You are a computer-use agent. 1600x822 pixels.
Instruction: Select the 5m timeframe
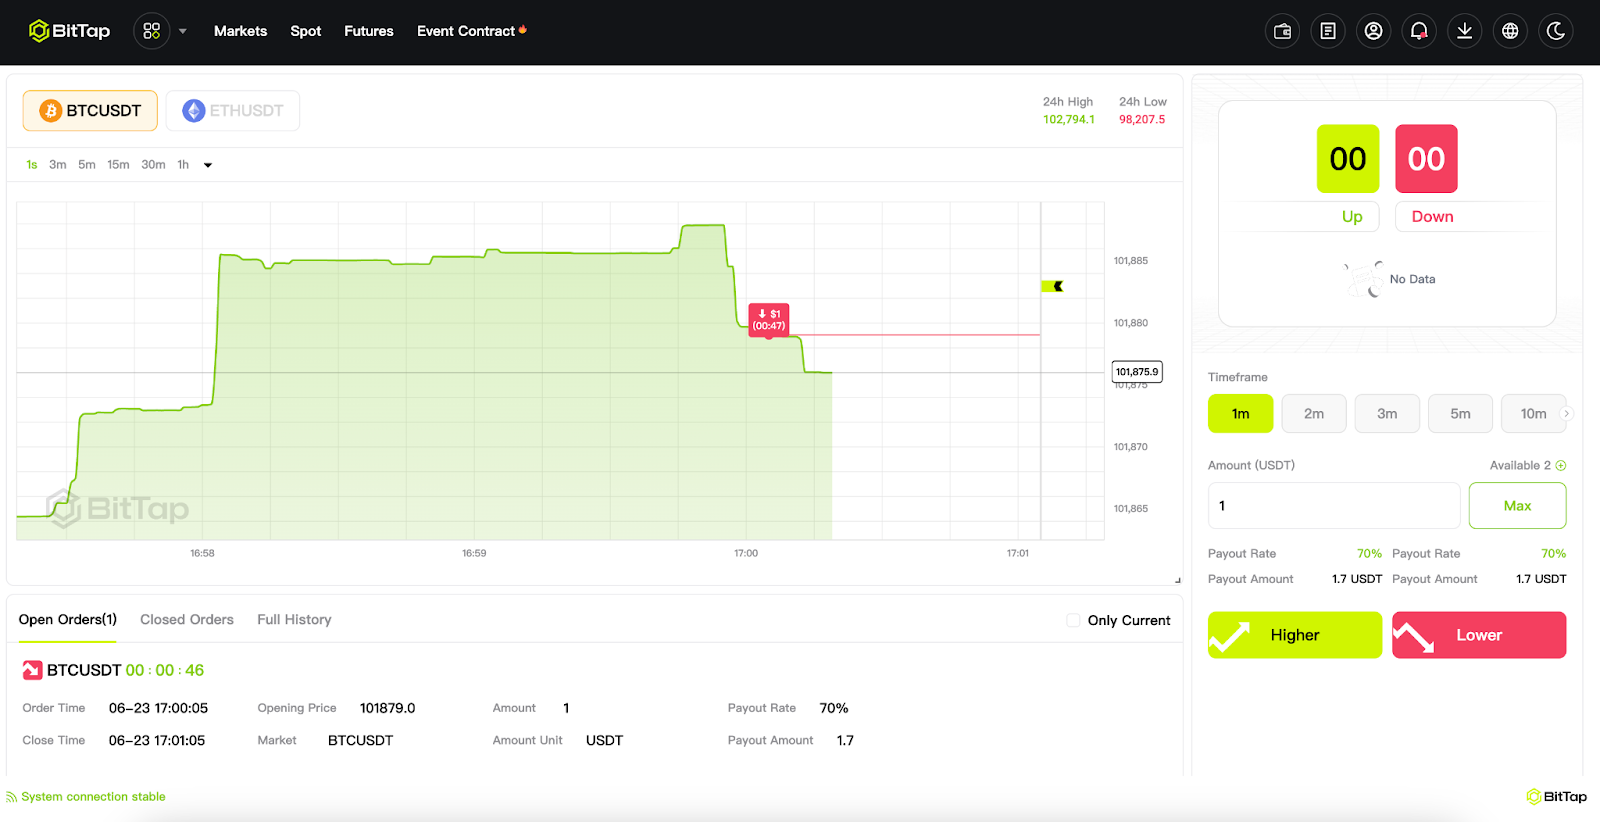coord(1460,414)
